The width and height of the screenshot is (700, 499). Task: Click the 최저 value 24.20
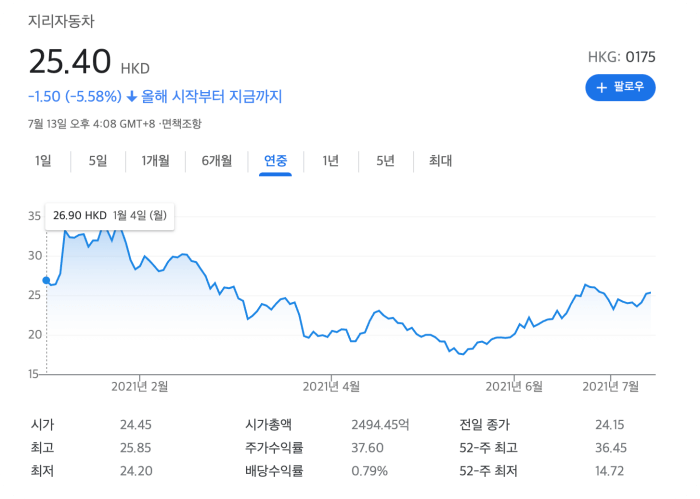coord(136,471)
